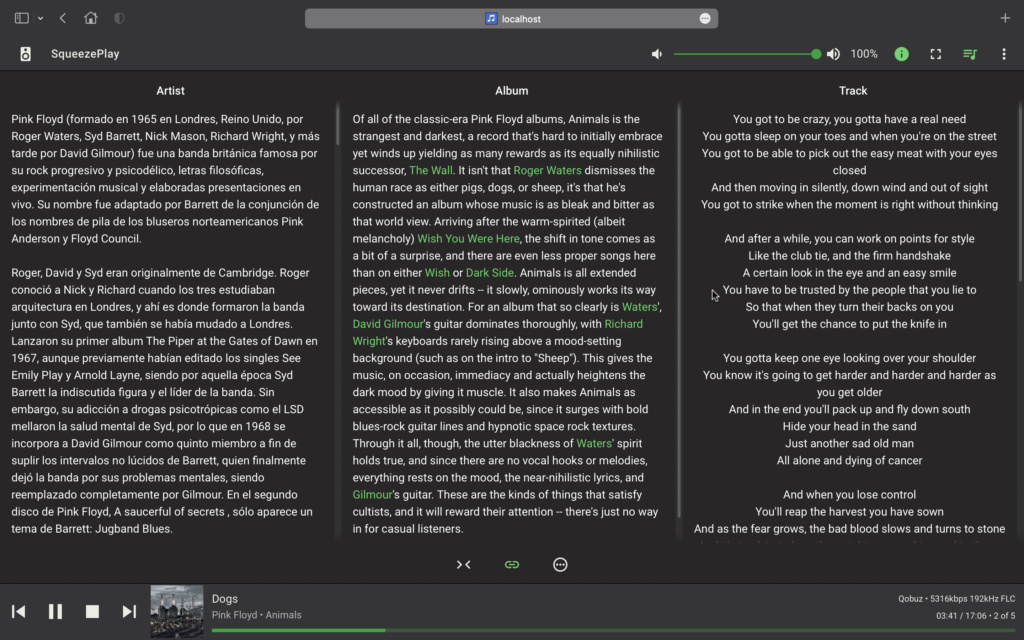This screenshot has height=640, width=1024.
Task: Adjust the volume slider handle
Action: pyautogui.click(x=816, y=54)
